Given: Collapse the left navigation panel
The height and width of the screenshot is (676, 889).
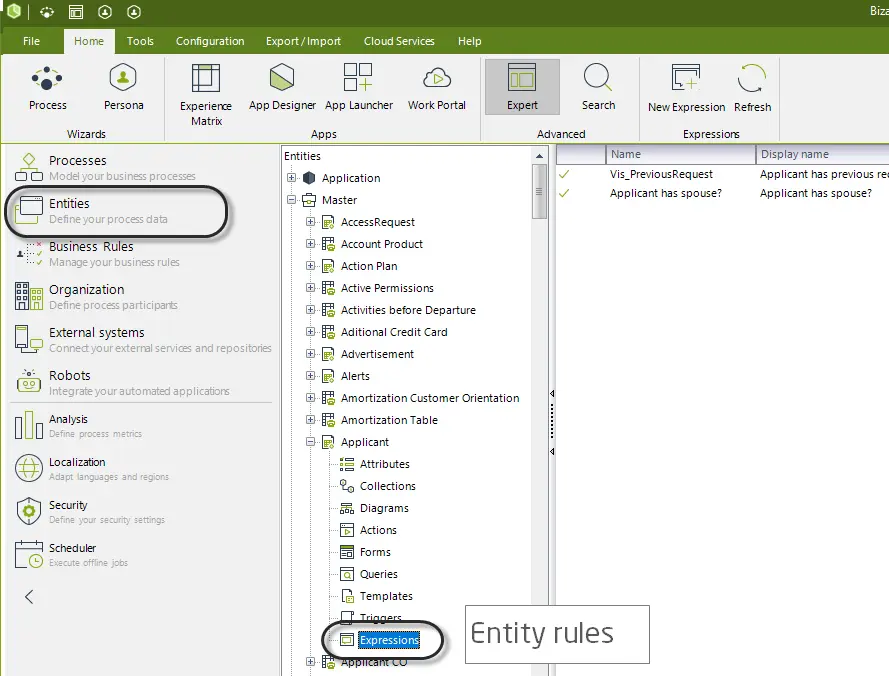Looking at the screenshot, I should [x=29, y=597].
